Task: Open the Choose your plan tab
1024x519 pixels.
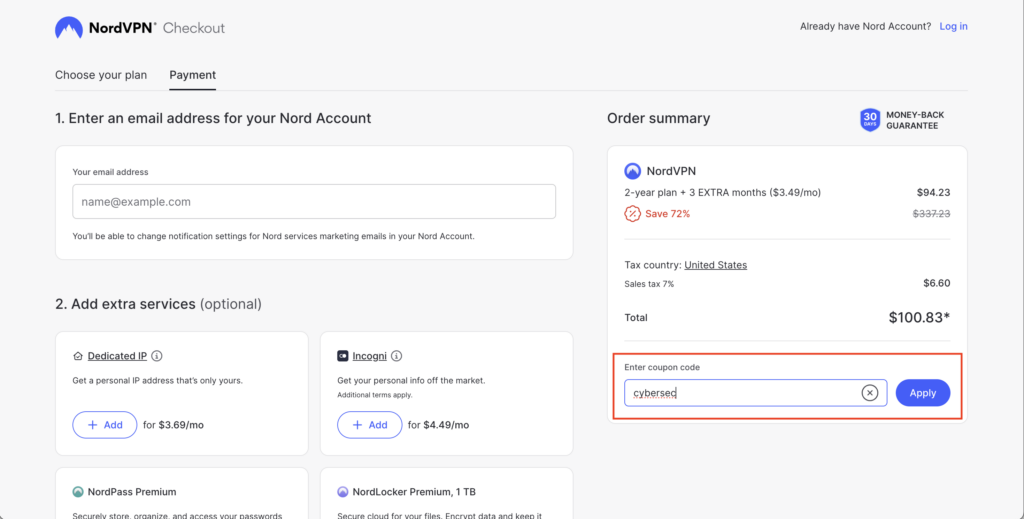Action: click(101, 75)
